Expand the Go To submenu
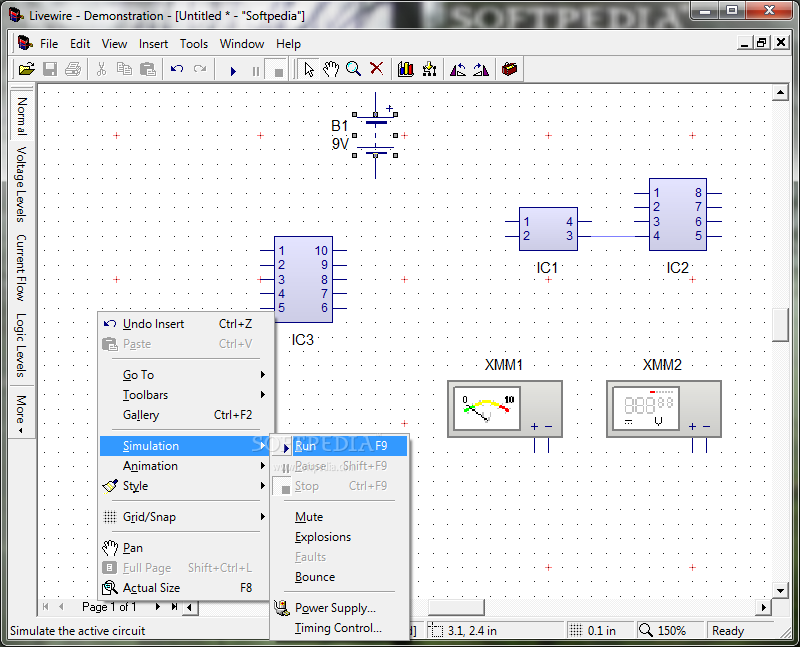Viewport: 800px width, 647px height. (186, 375)
